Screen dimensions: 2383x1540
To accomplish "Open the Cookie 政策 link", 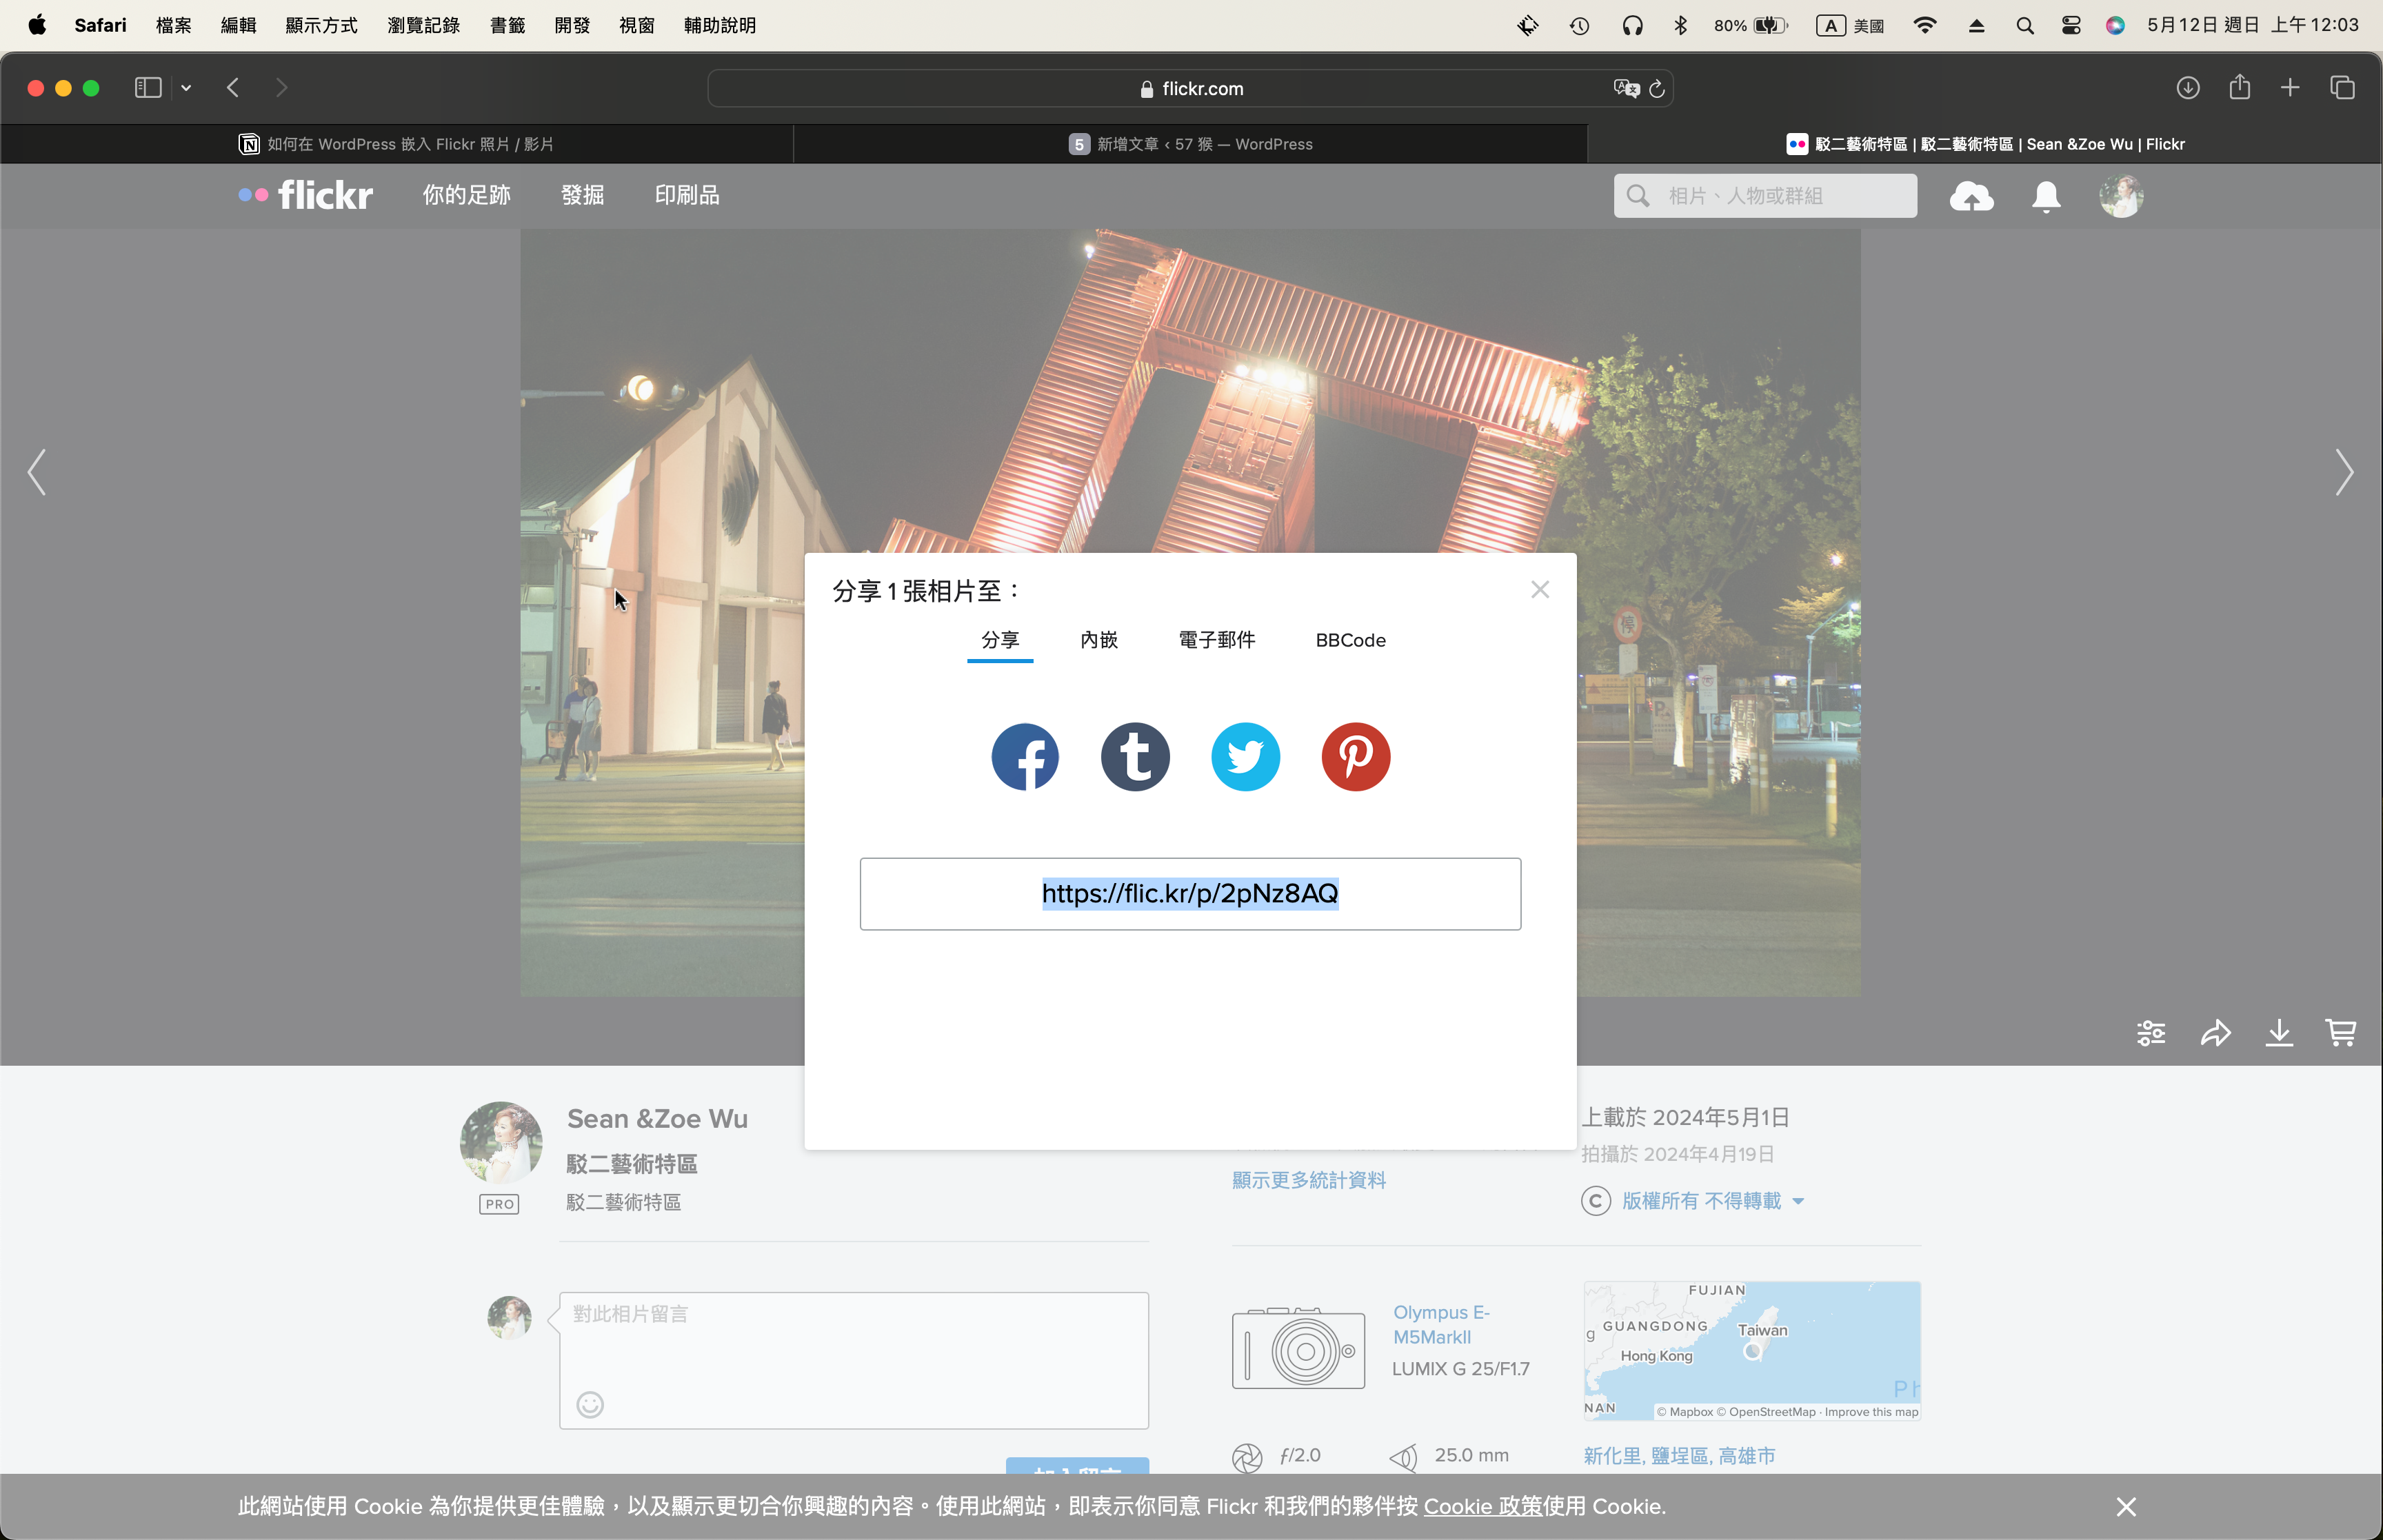I will pos(1482,1506).
